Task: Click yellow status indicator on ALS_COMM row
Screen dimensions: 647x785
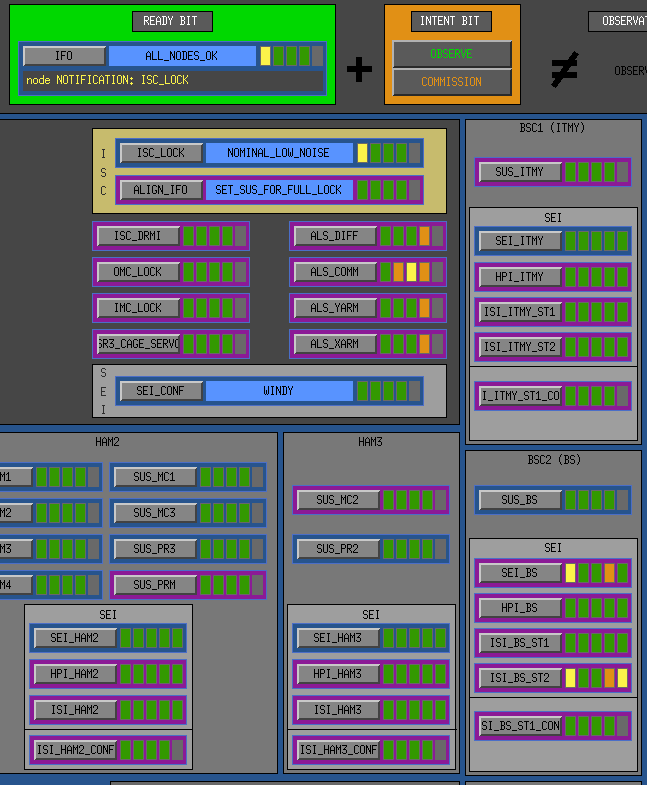Action: click(x=412, y=272)
